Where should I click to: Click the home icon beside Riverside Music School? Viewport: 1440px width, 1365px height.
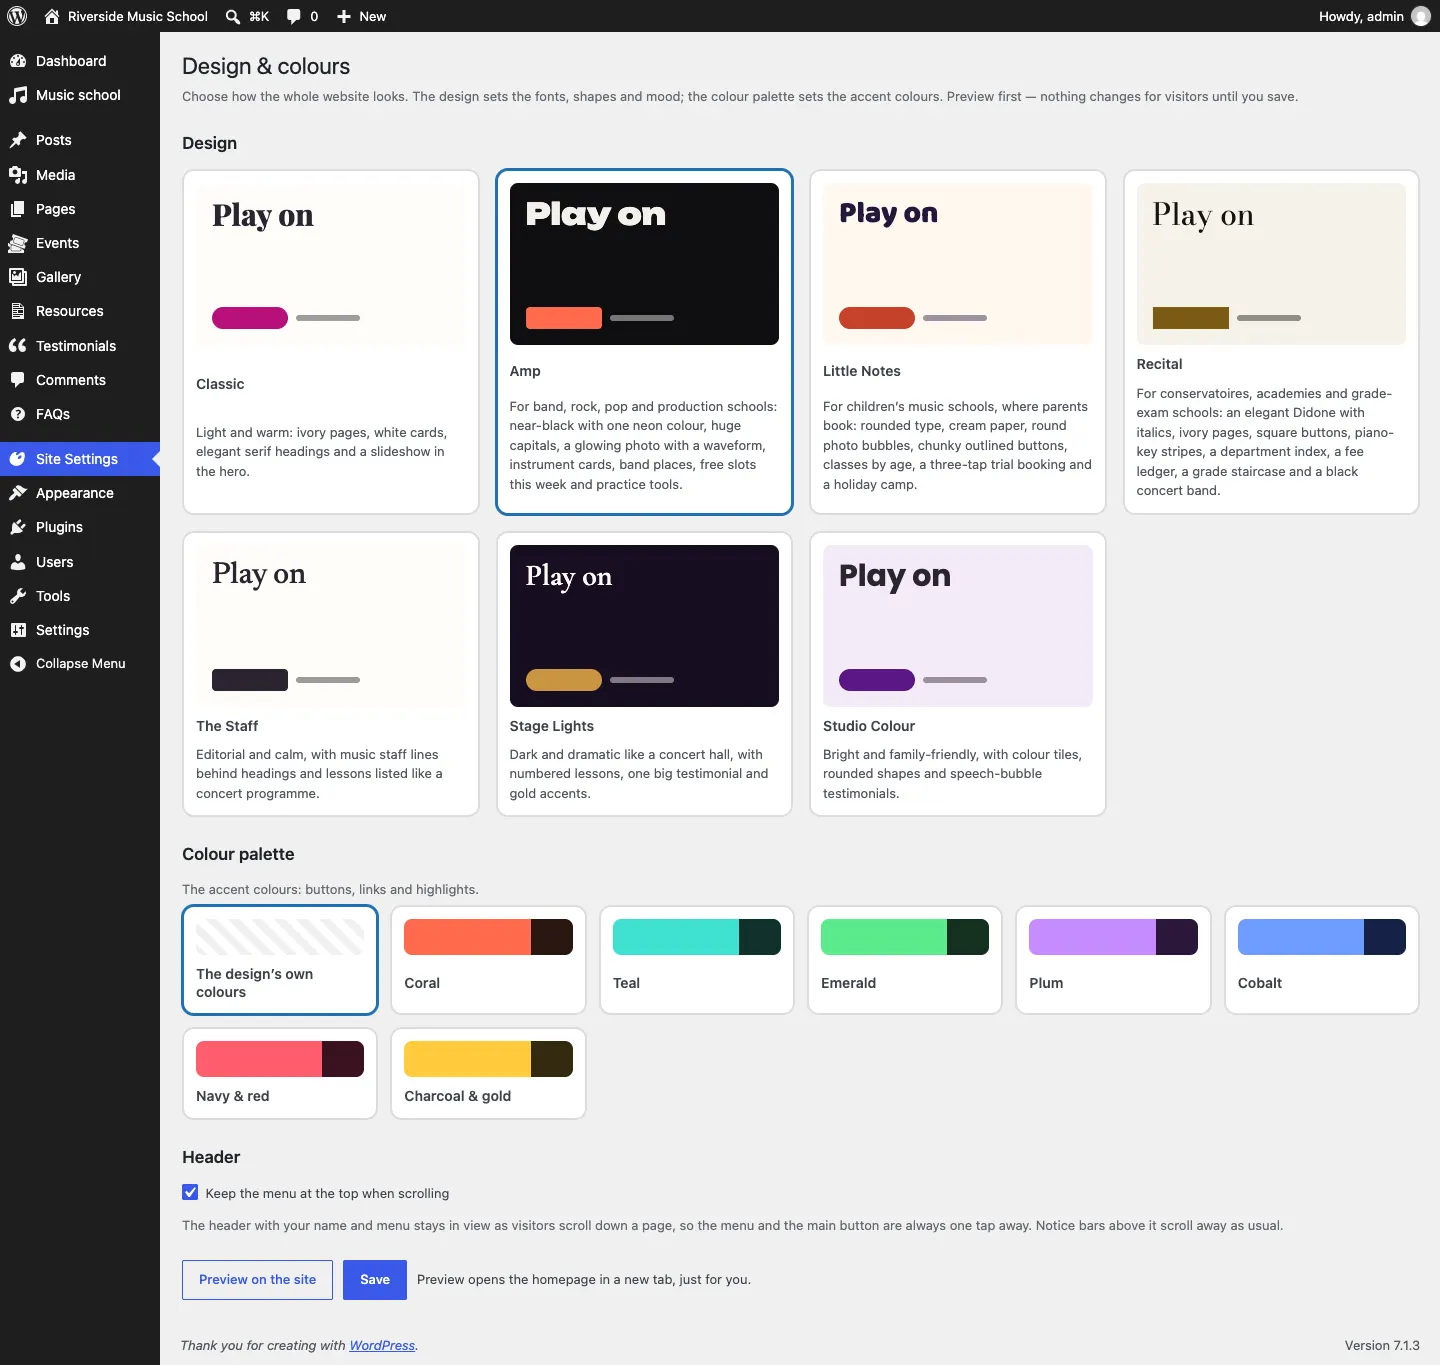(x=52, y=16)
